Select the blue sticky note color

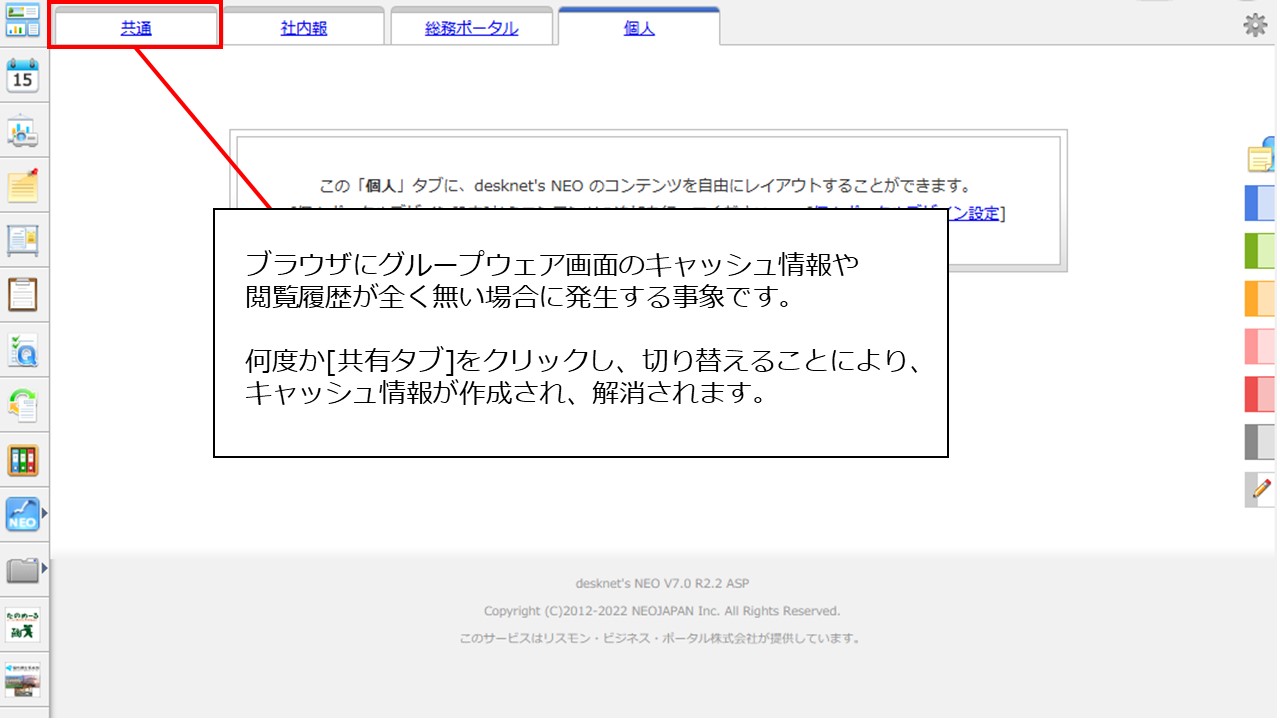[1260, 203]
